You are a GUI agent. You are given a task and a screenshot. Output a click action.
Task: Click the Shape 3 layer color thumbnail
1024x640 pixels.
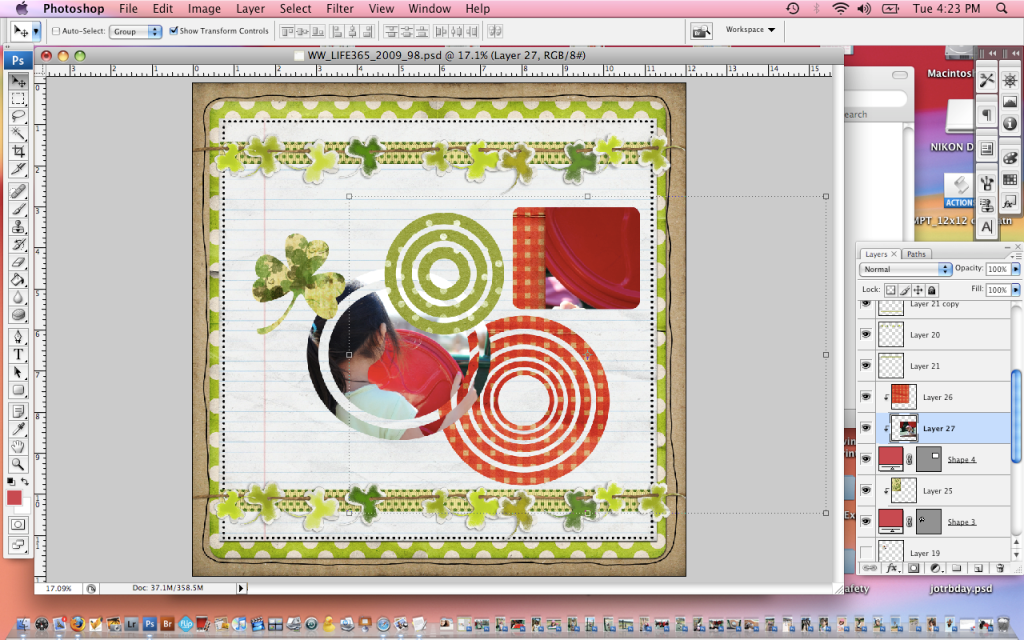click(x=891, y=521)
